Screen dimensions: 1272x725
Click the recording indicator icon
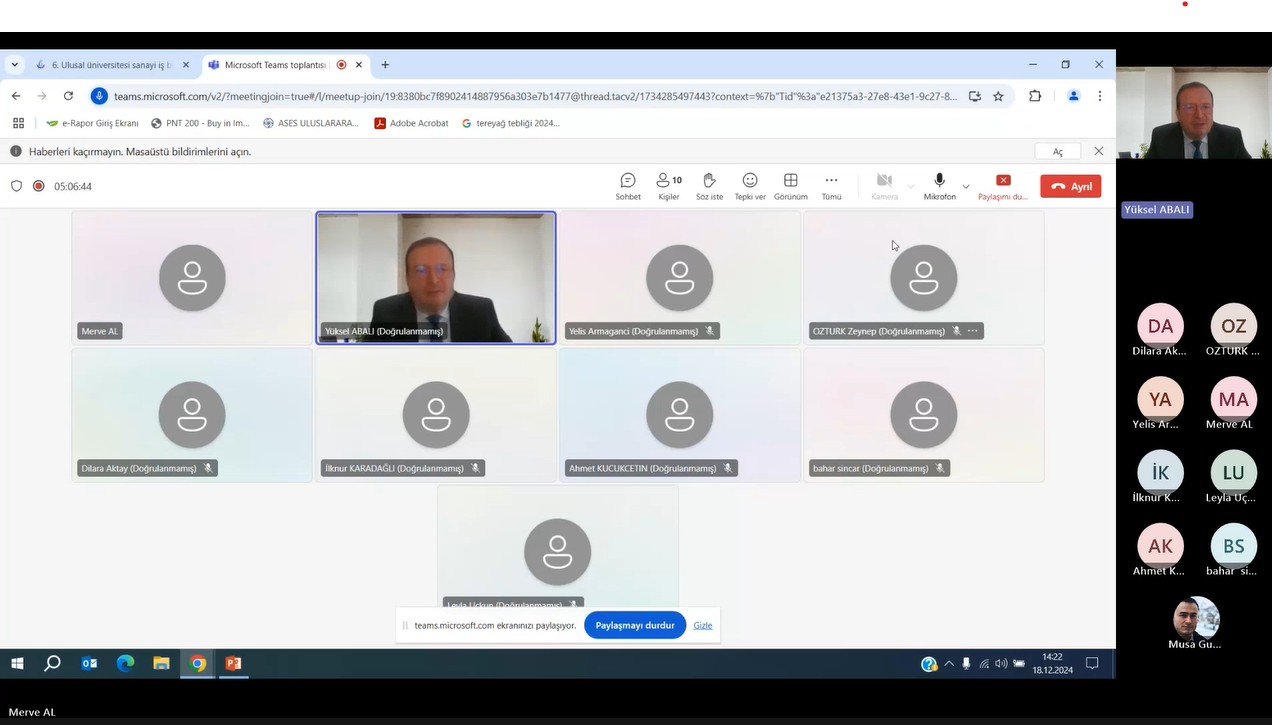click(x=39, y=186)
